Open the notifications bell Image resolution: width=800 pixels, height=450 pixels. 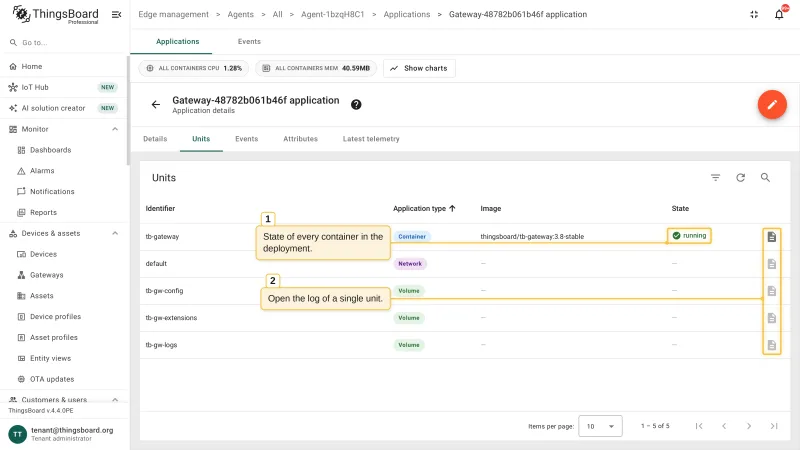(779, 14)
